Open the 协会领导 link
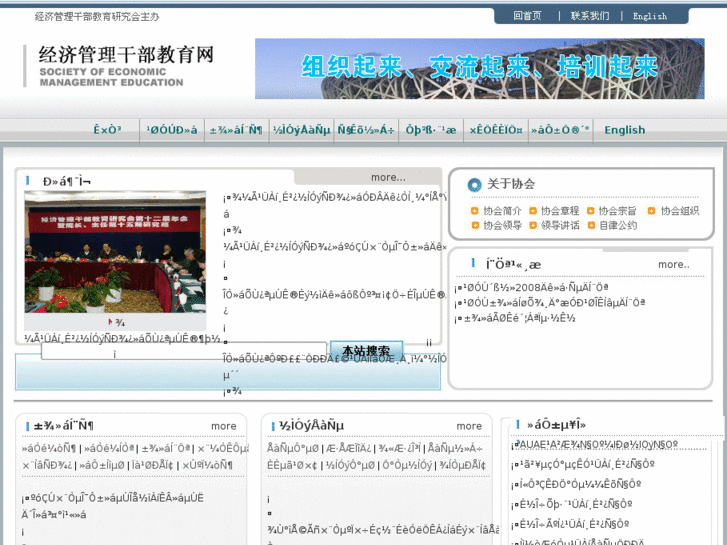The image size is (727, 545). [x=502, y=225]
